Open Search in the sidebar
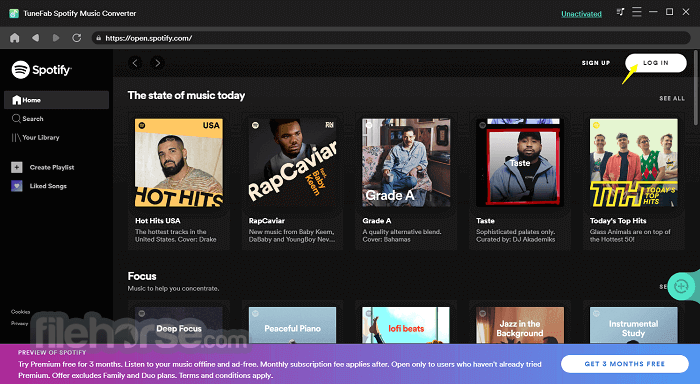The image size is (700, 384). (x=28, y=119)
